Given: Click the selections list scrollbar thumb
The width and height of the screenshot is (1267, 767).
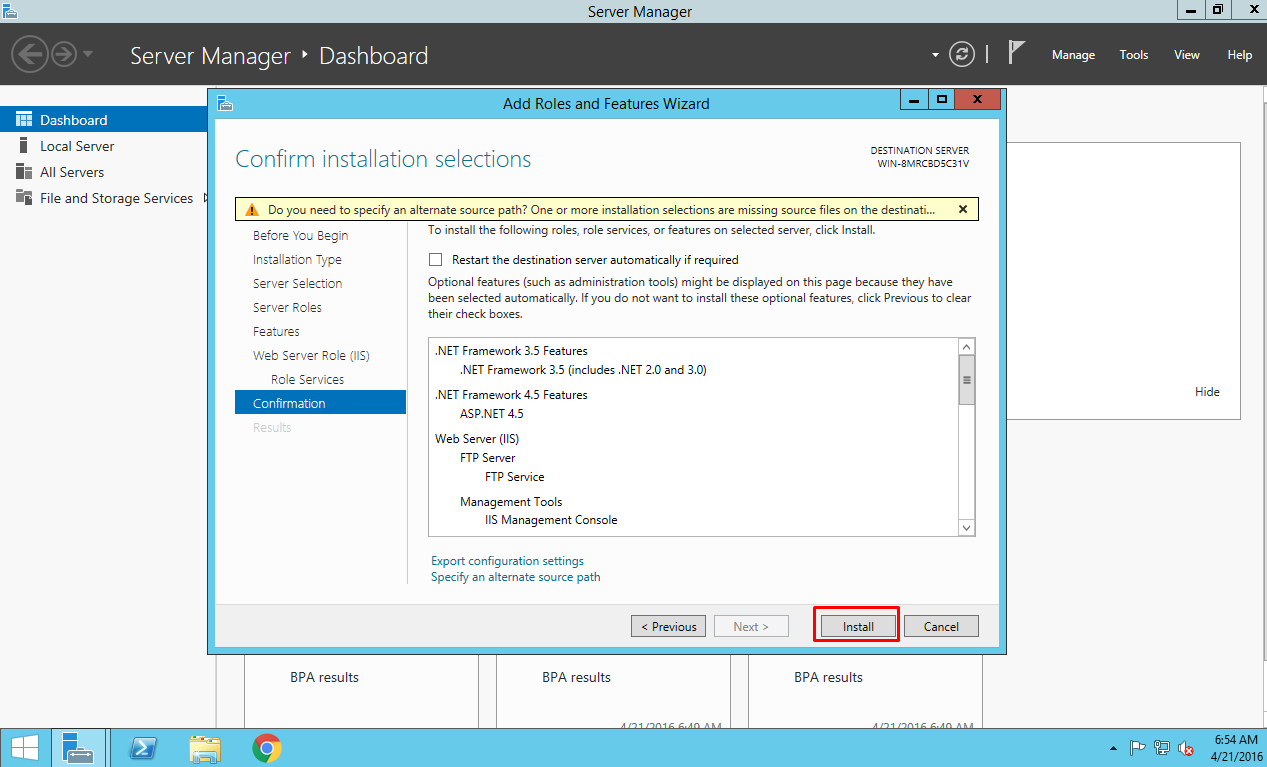Looking at the screenshot, I should (966, 380).
